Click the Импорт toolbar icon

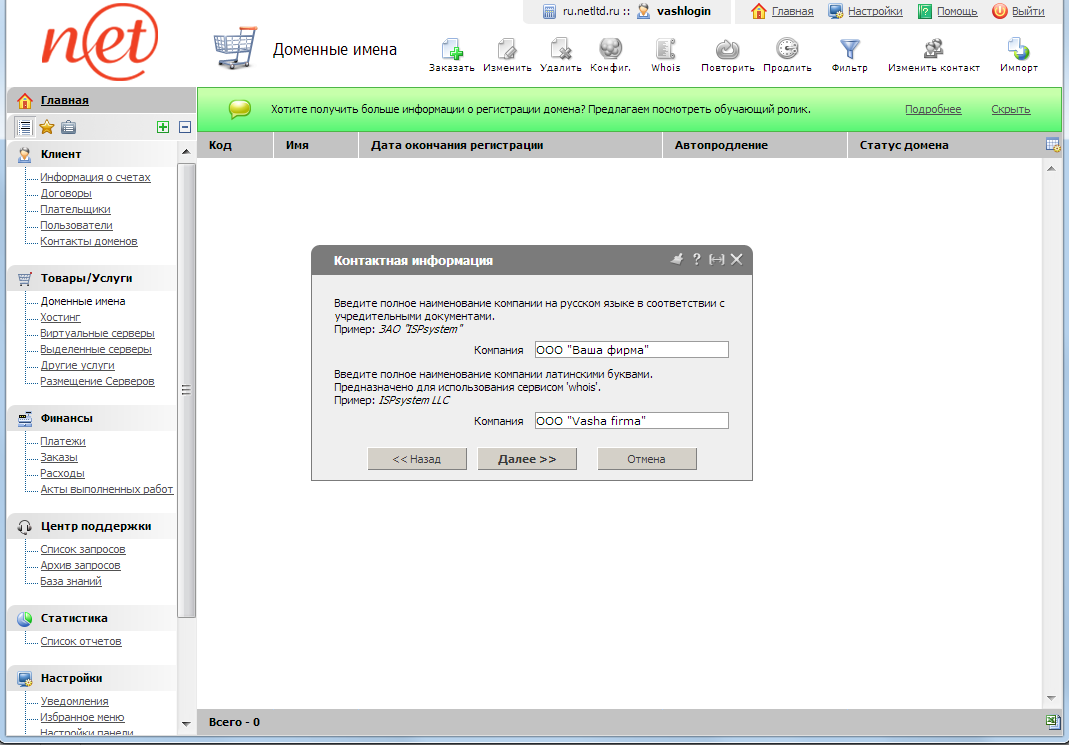coord(1018,50)
